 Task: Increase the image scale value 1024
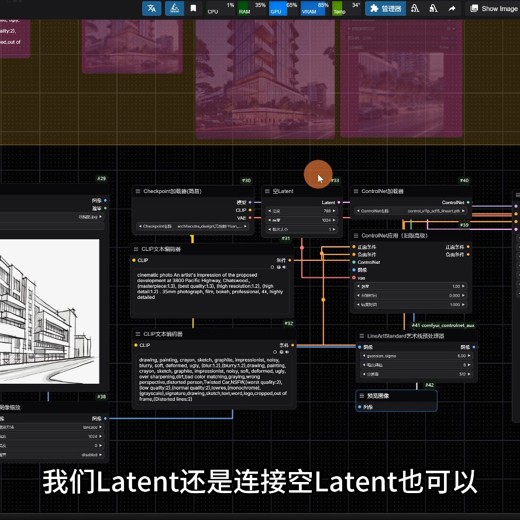point(100,436)
